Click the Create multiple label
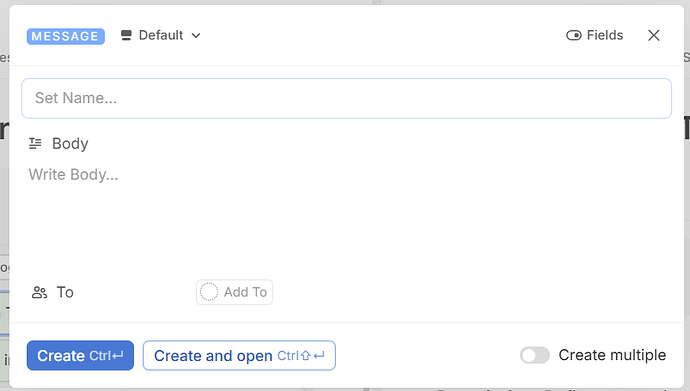The image size is (690, 391). point(612,355)
